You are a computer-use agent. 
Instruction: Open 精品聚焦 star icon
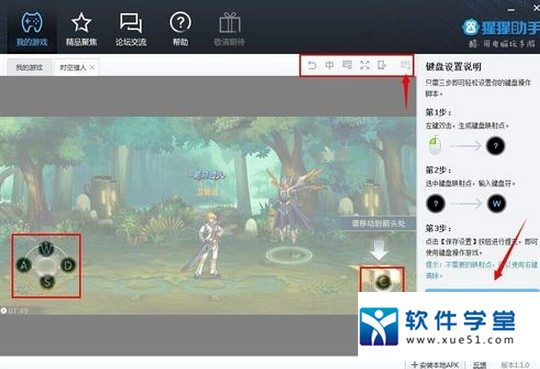[x=81, y=29]
